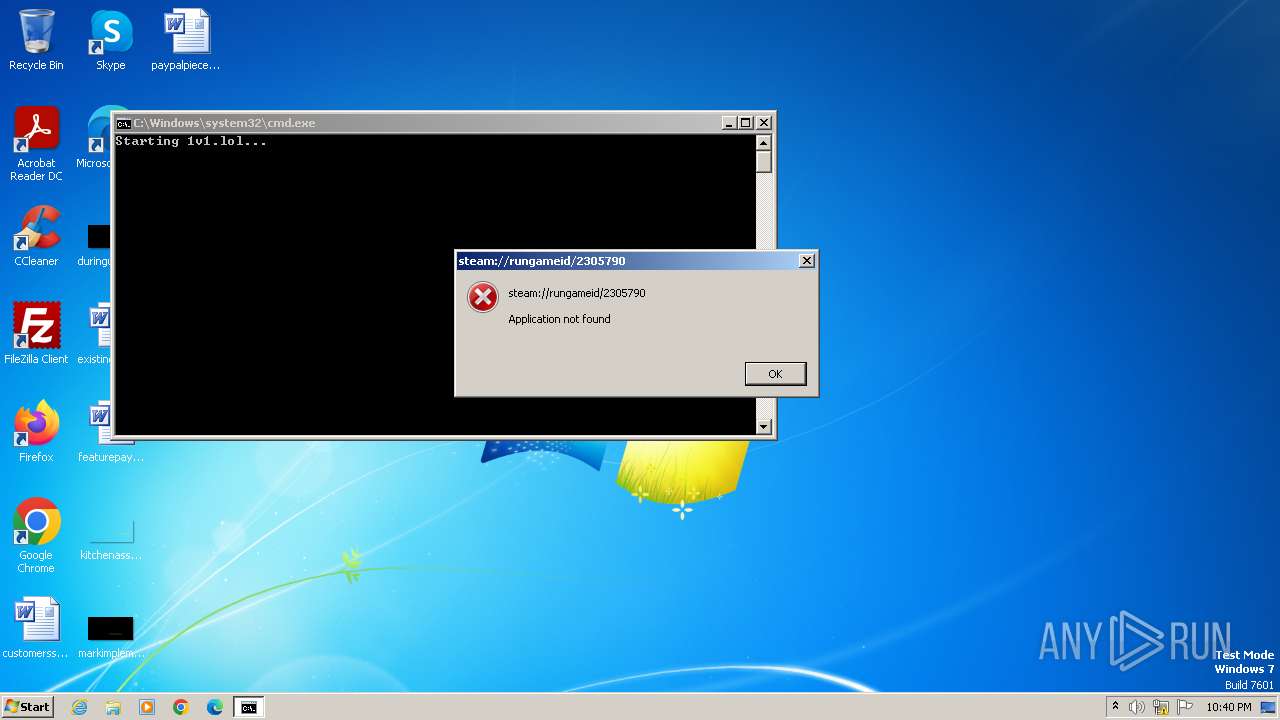The image size is (1280, 720).
Task: Click the taskbar clock showing 10:40 PM
Action: point(1229,707)
